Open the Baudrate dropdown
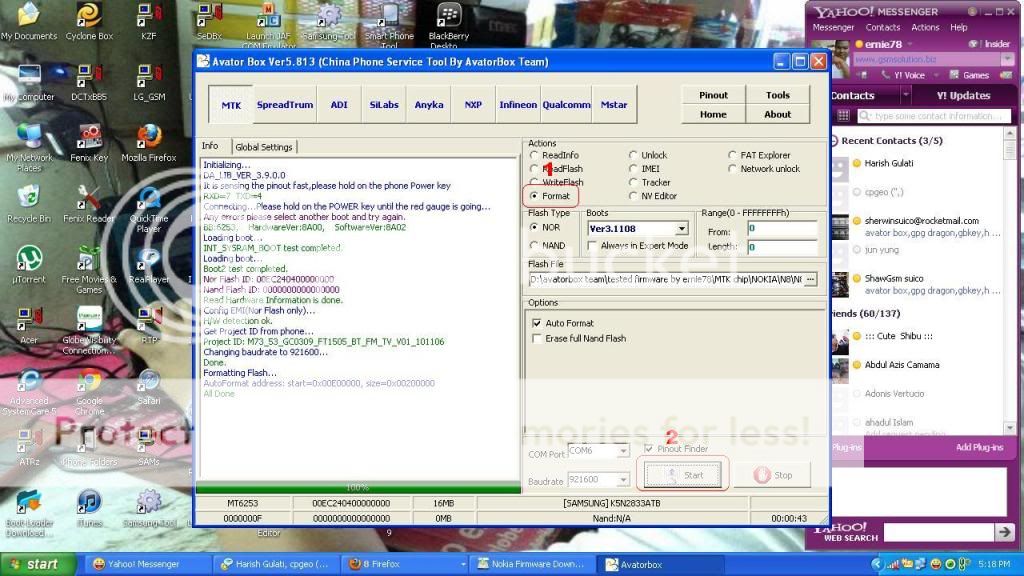The width and height of the screenshot is (1024, 576). (622, 481)
